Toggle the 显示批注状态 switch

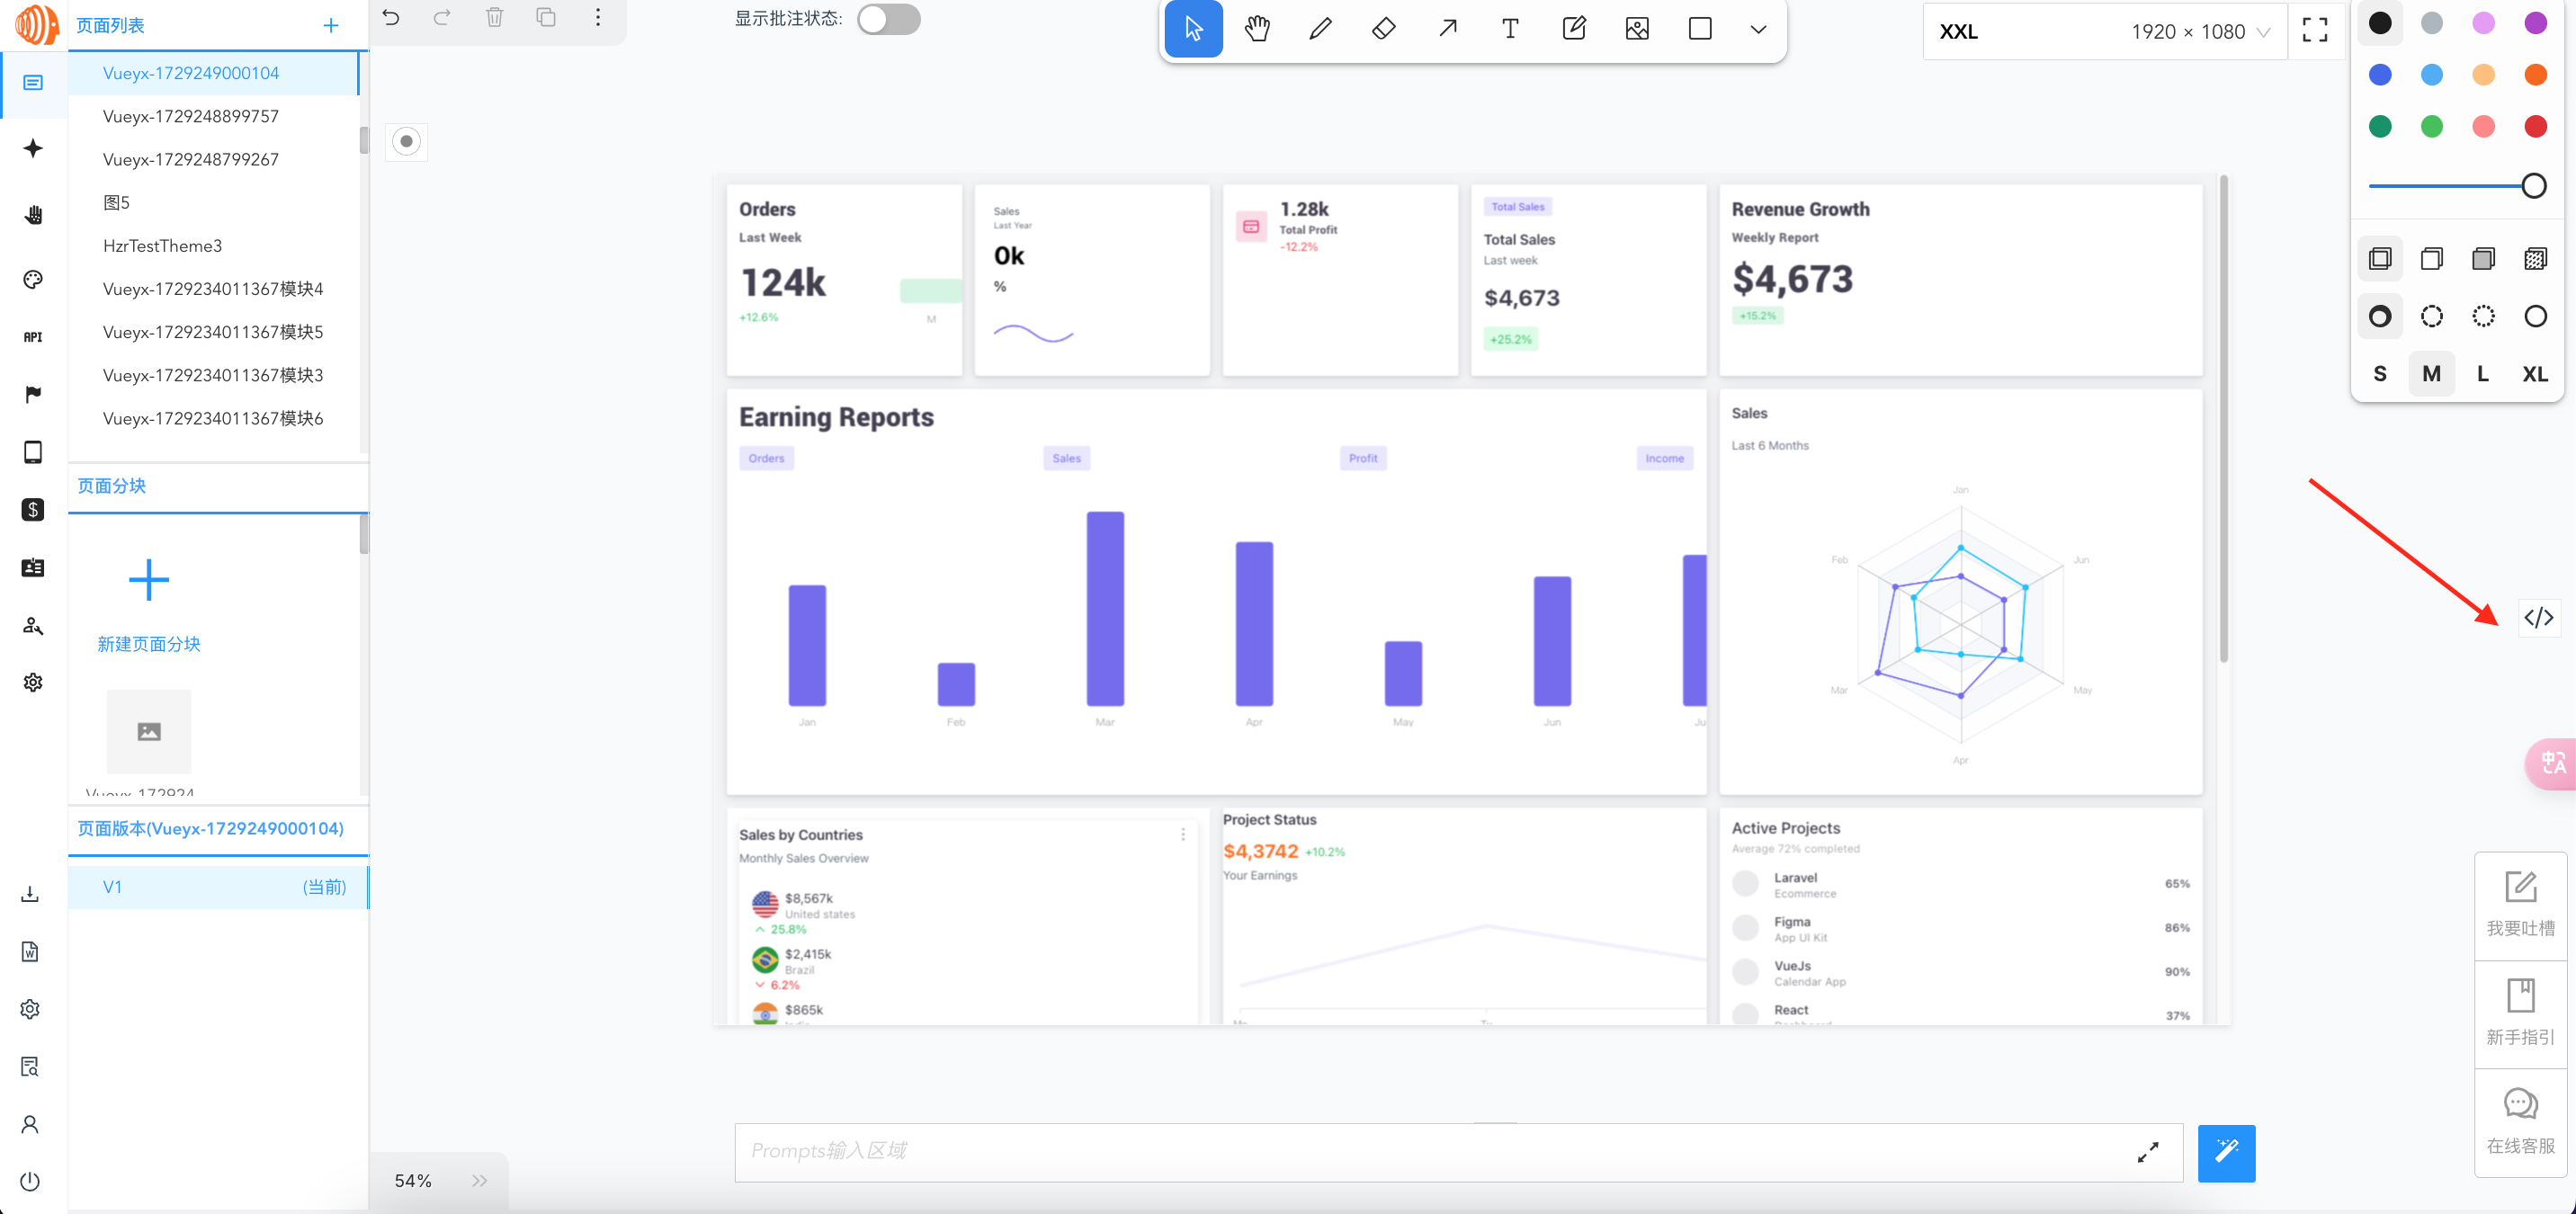tap(888, 19)
